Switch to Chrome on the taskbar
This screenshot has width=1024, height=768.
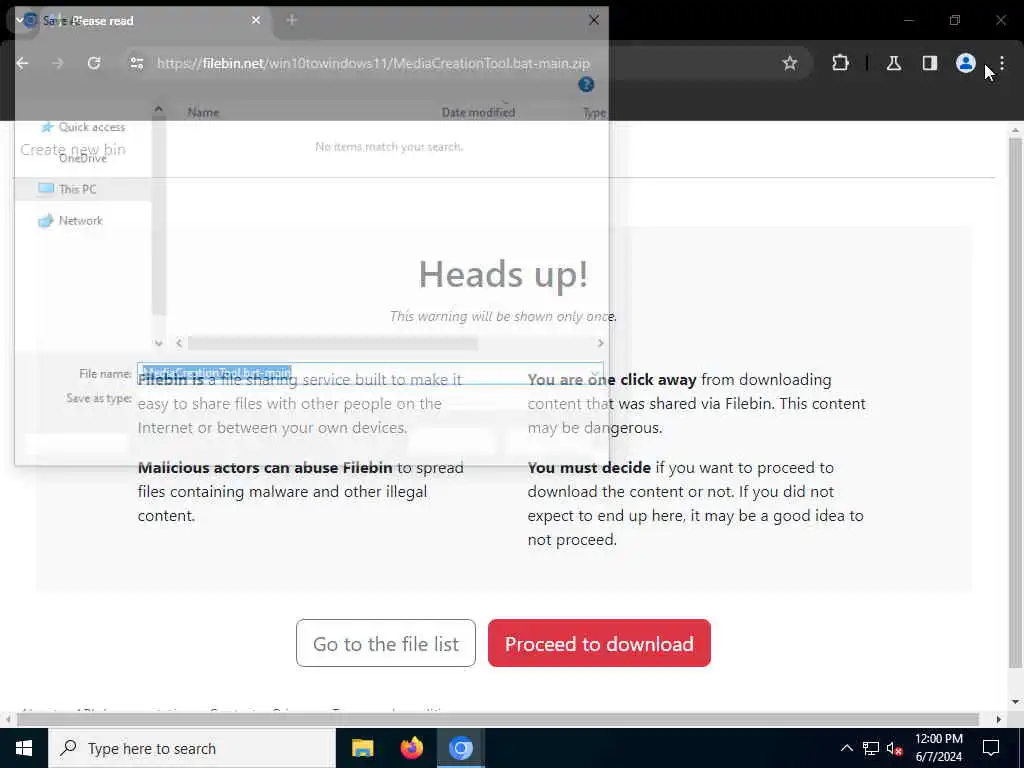[460, 748]
